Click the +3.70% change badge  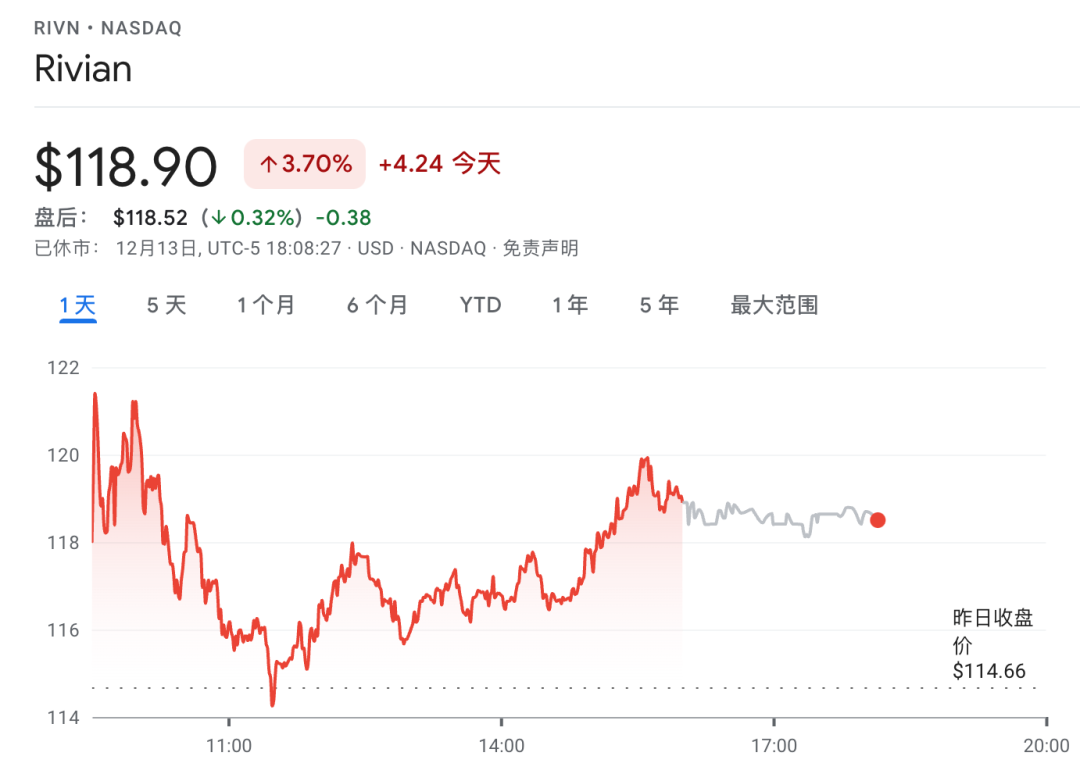(x=305, y=165)
